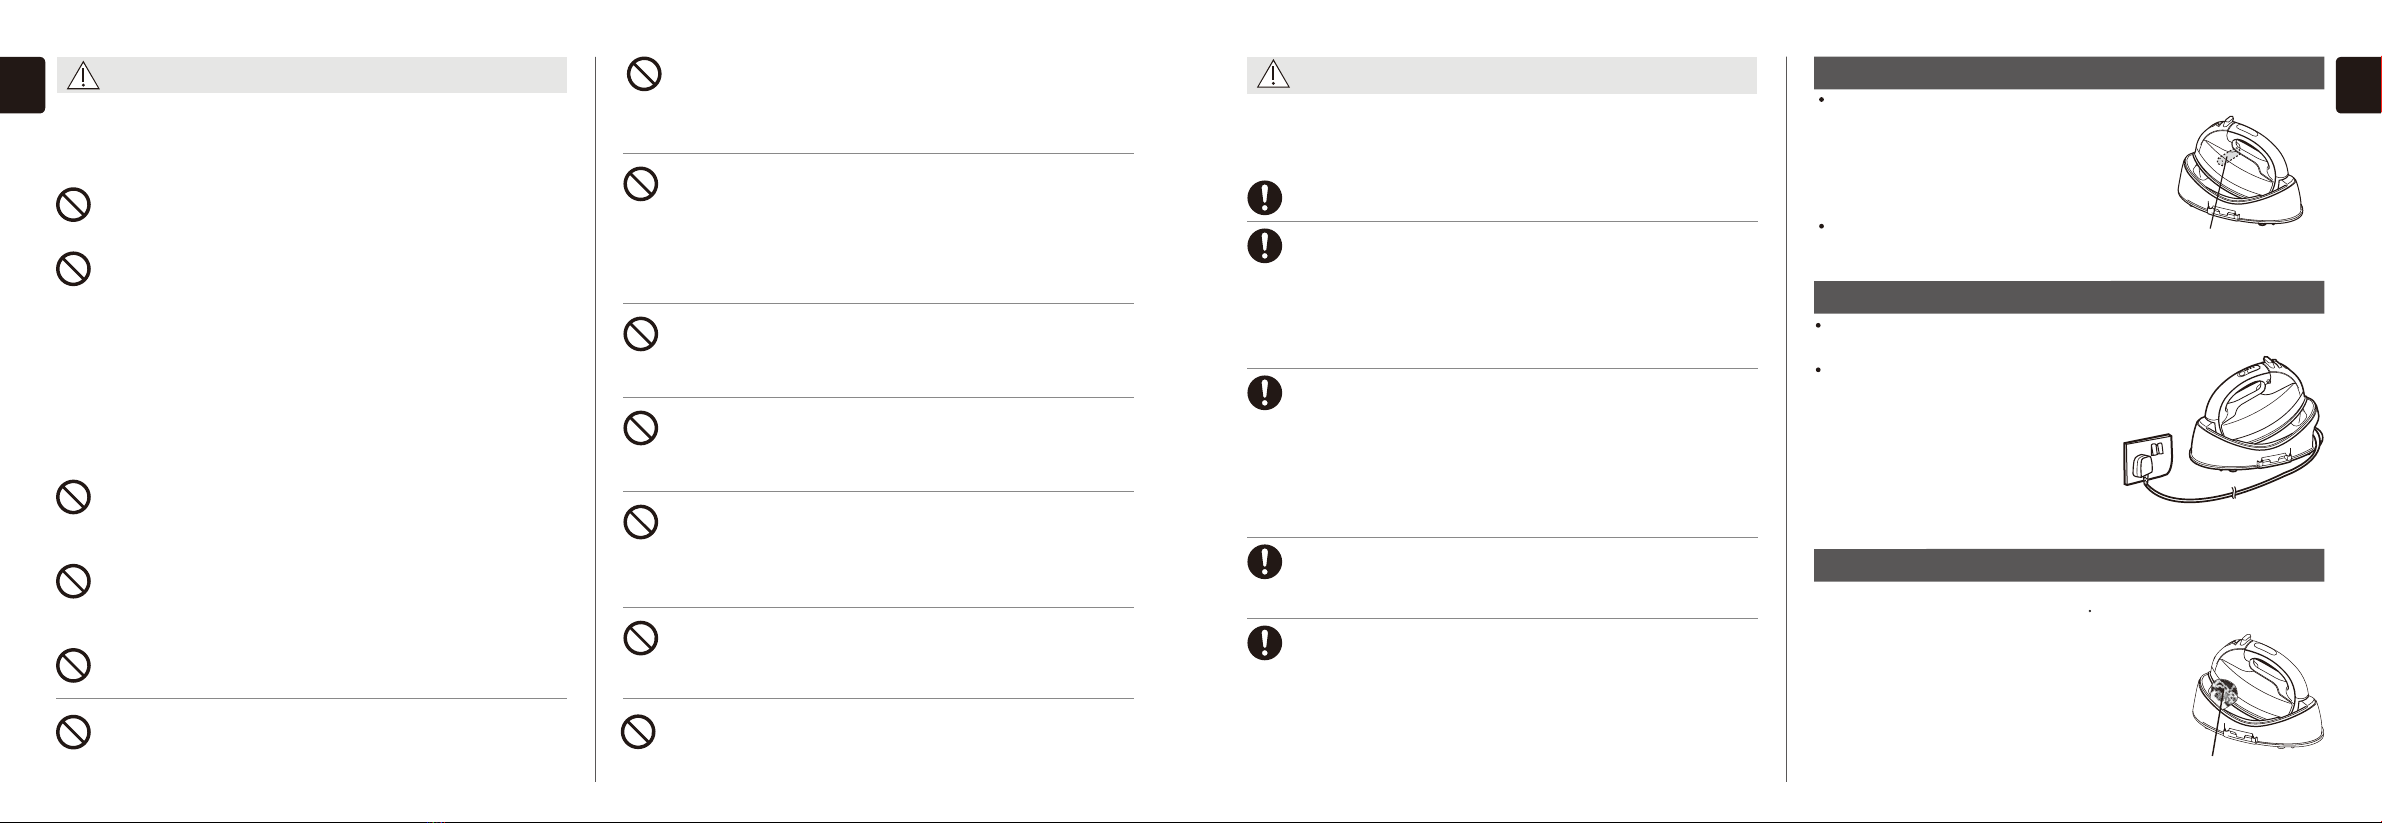Screen dimensions: 2382x823
Task: Select the black page tab at the left edge
Action: [22, 85]
